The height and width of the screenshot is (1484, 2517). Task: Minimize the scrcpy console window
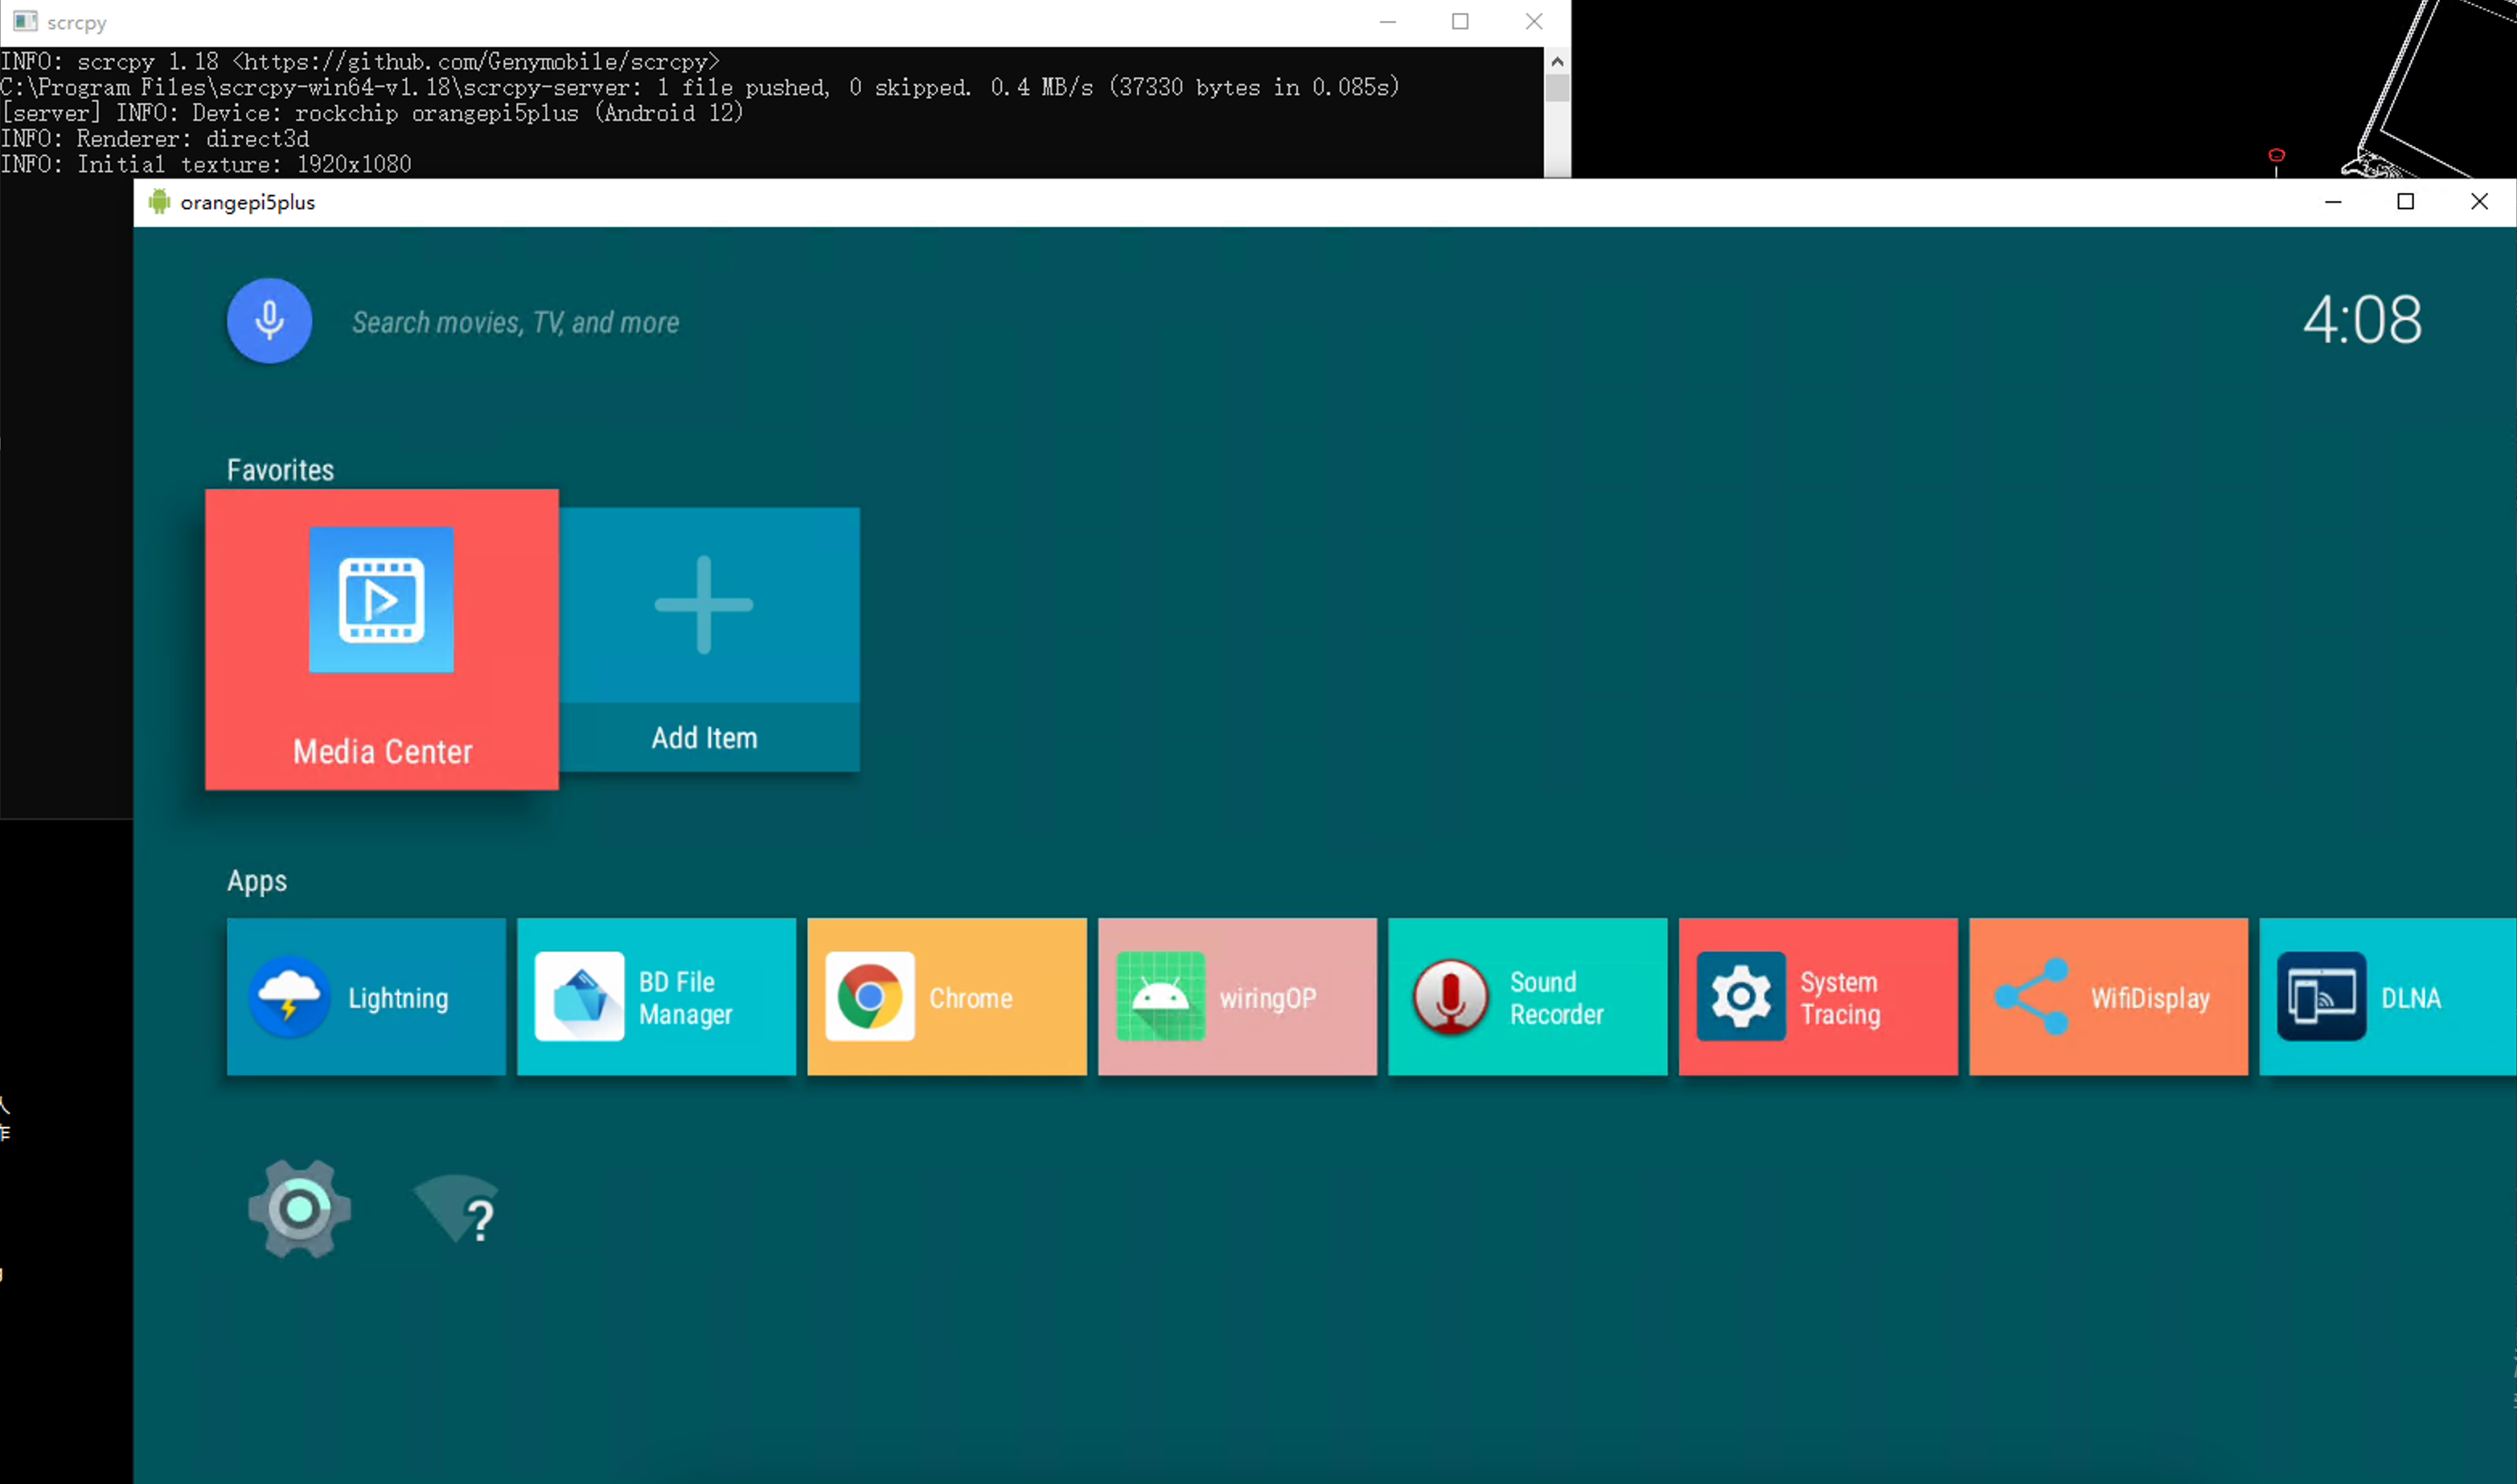click(1387, 22)
